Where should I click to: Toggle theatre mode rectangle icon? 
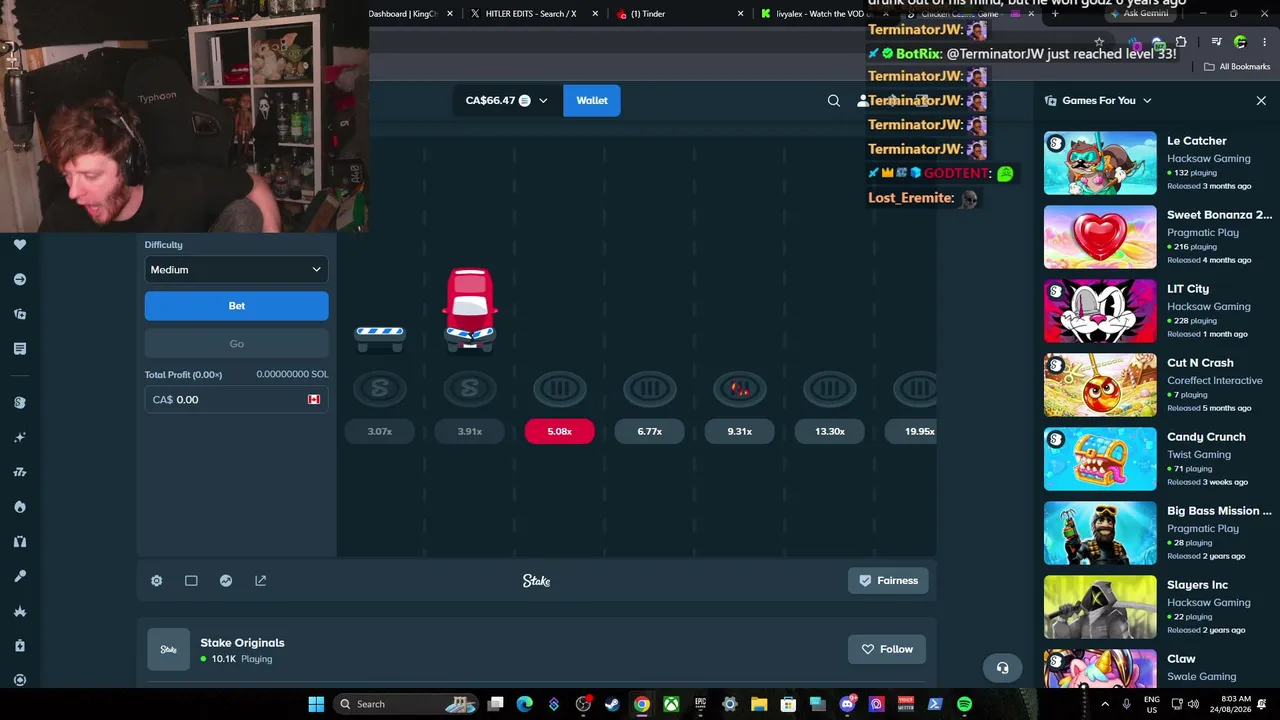click(191, 581)
